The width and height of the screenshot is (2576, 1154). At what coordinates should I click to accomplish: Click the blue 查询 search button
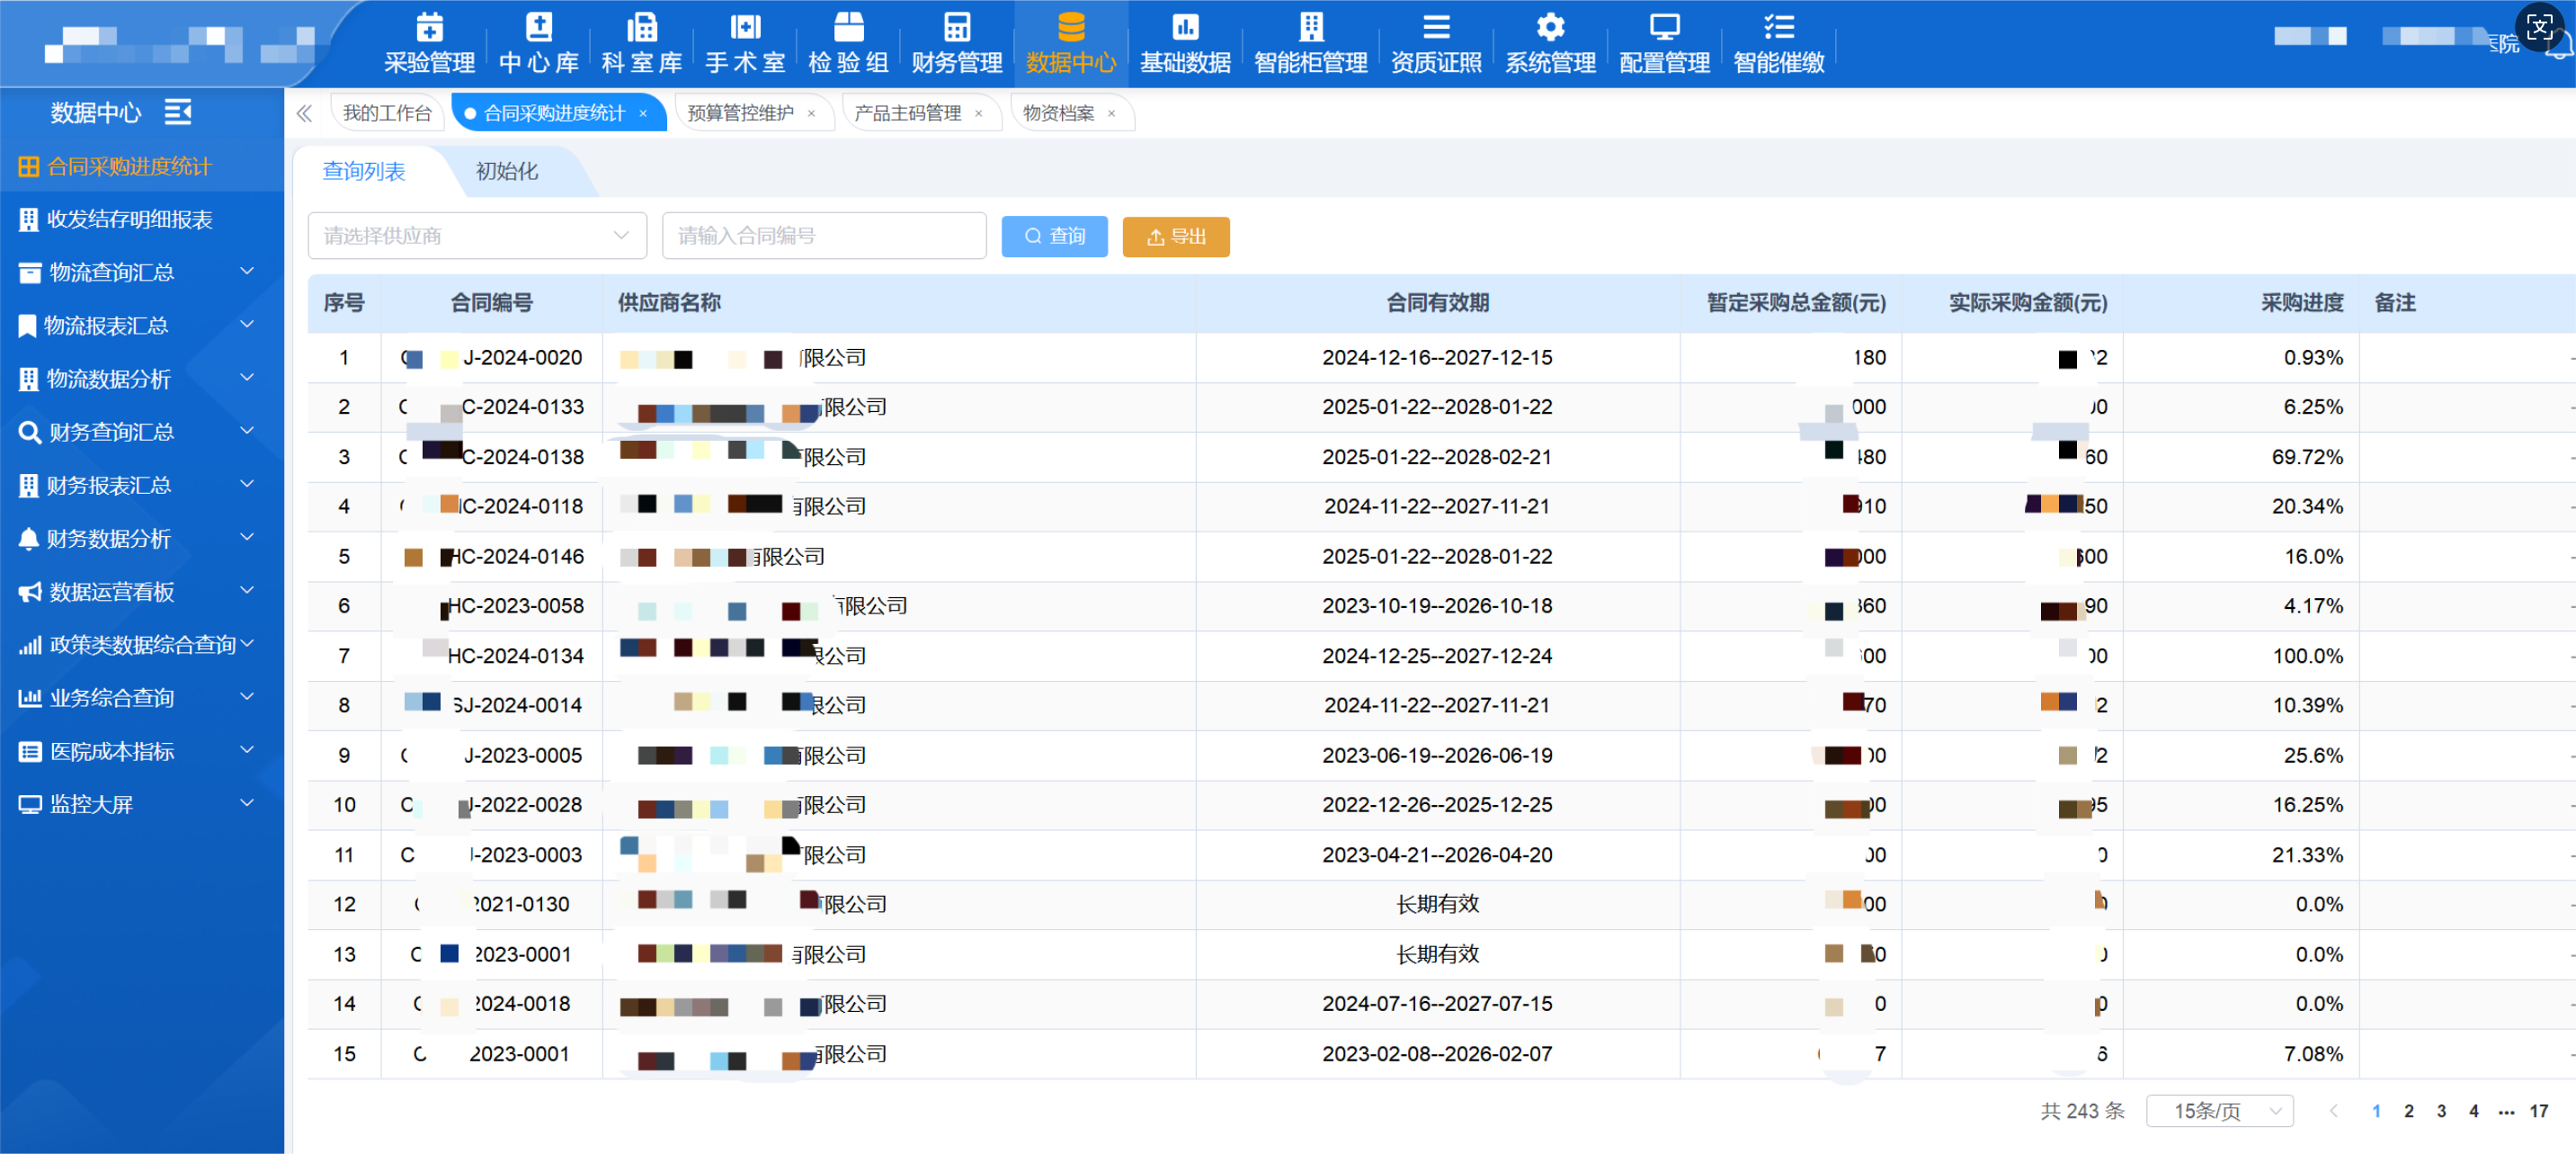click(x=1054, y=237)
